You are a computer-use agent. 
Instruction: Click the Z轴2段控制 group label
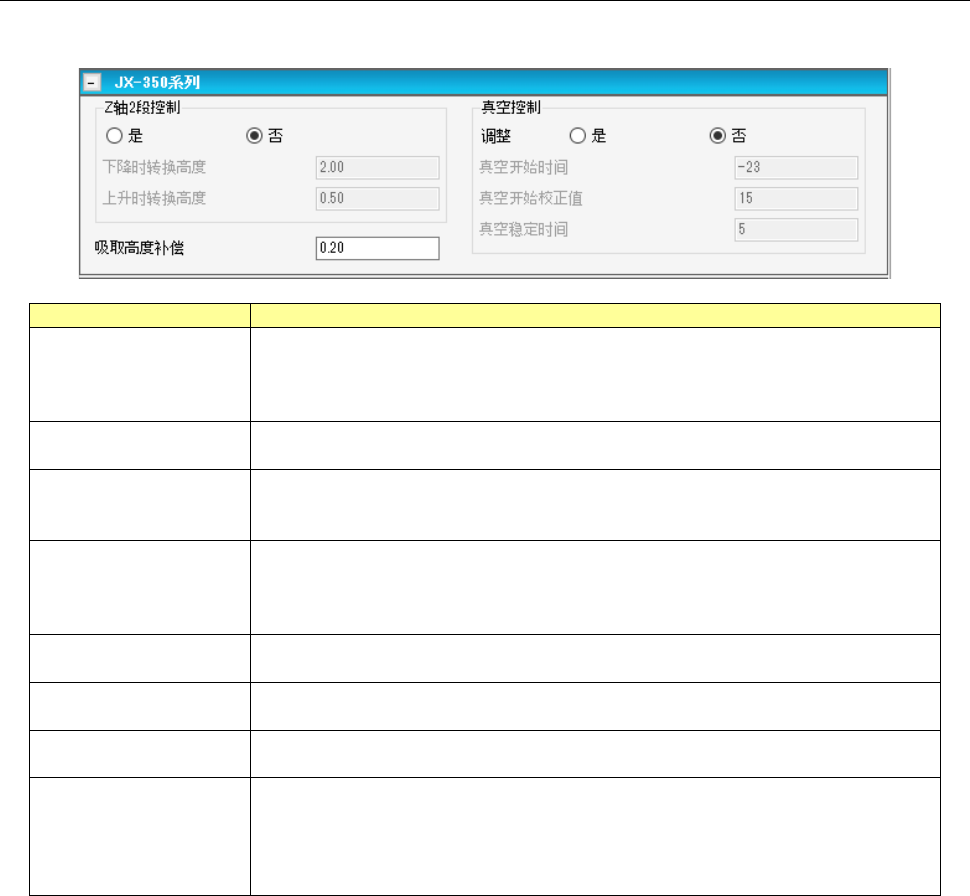coord(142,108)
